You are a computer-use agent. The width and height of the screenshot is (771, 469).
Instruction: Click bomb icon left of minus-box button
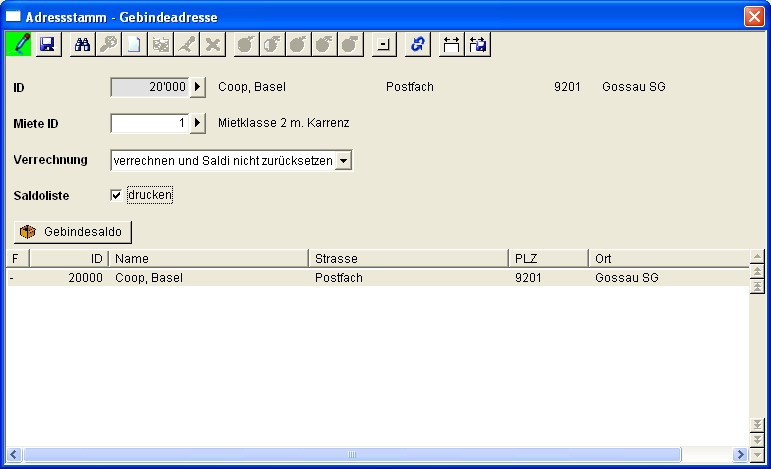pos(351,45)
